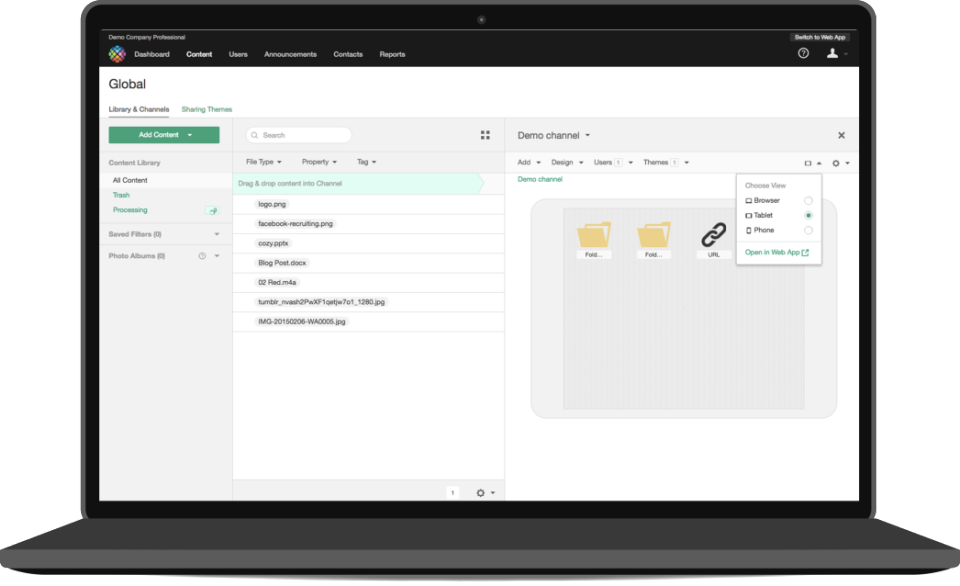The height and width of the screenshot is (586, 960).
Task: Select the Tablet view radio button
Action: click(808, 216)
